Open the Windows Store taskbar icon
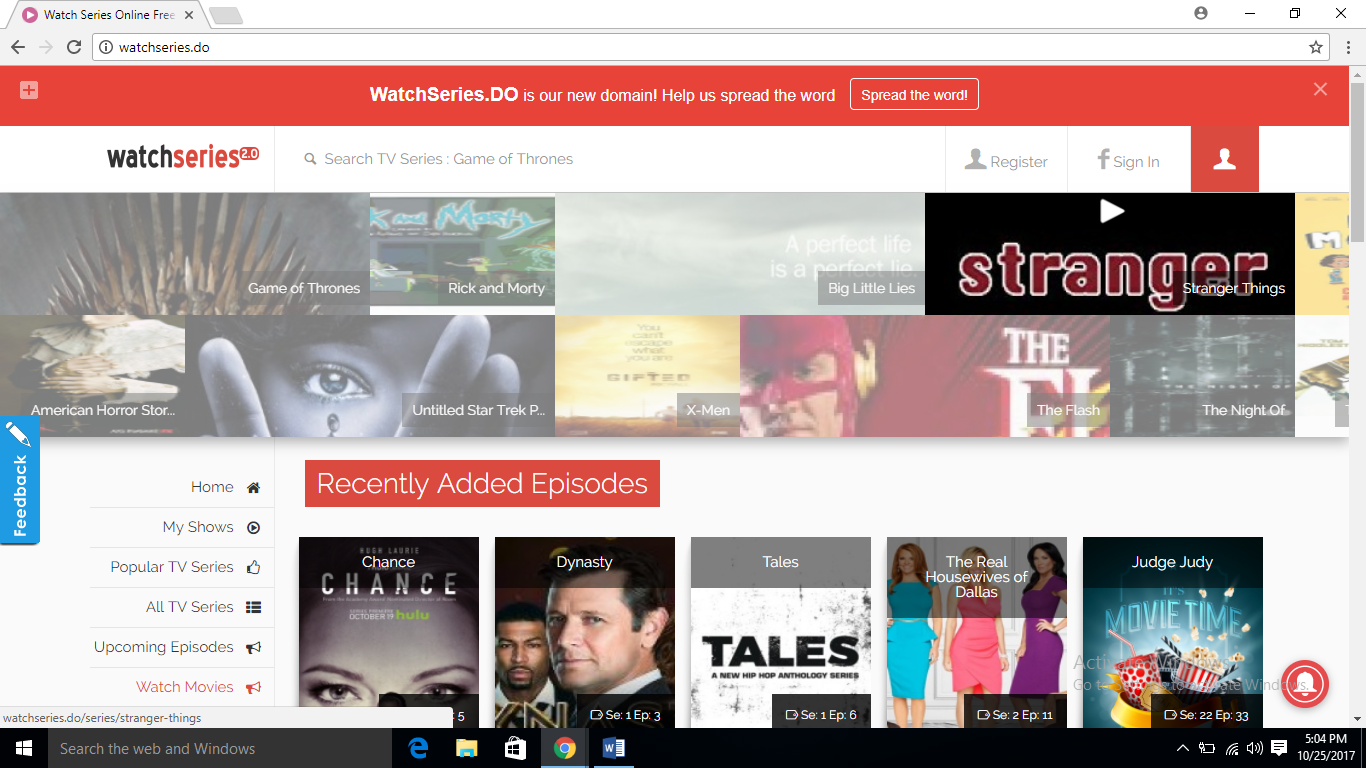 (x=516, y=748)
